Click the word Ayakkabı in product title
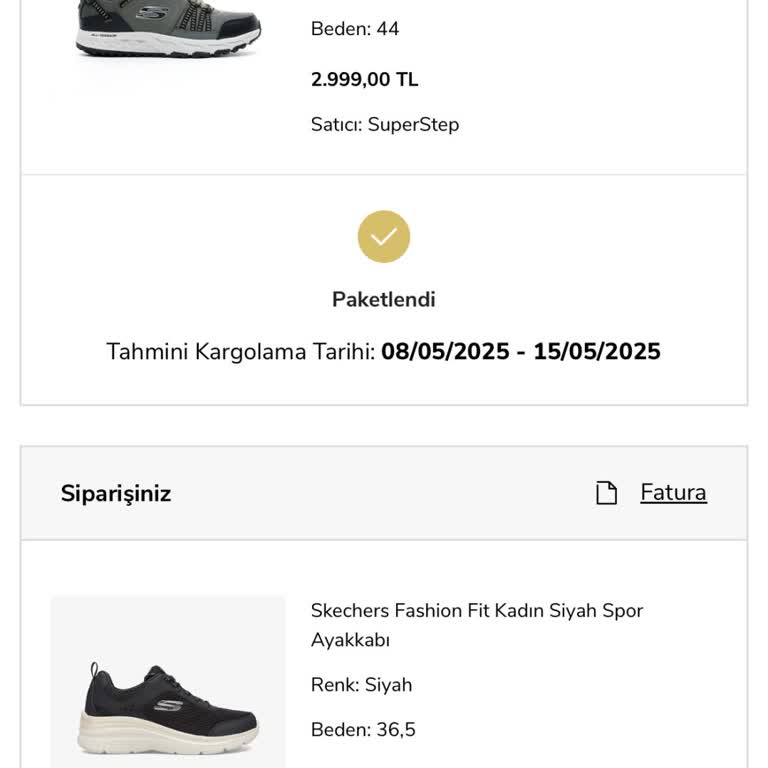 coord(350,640)
